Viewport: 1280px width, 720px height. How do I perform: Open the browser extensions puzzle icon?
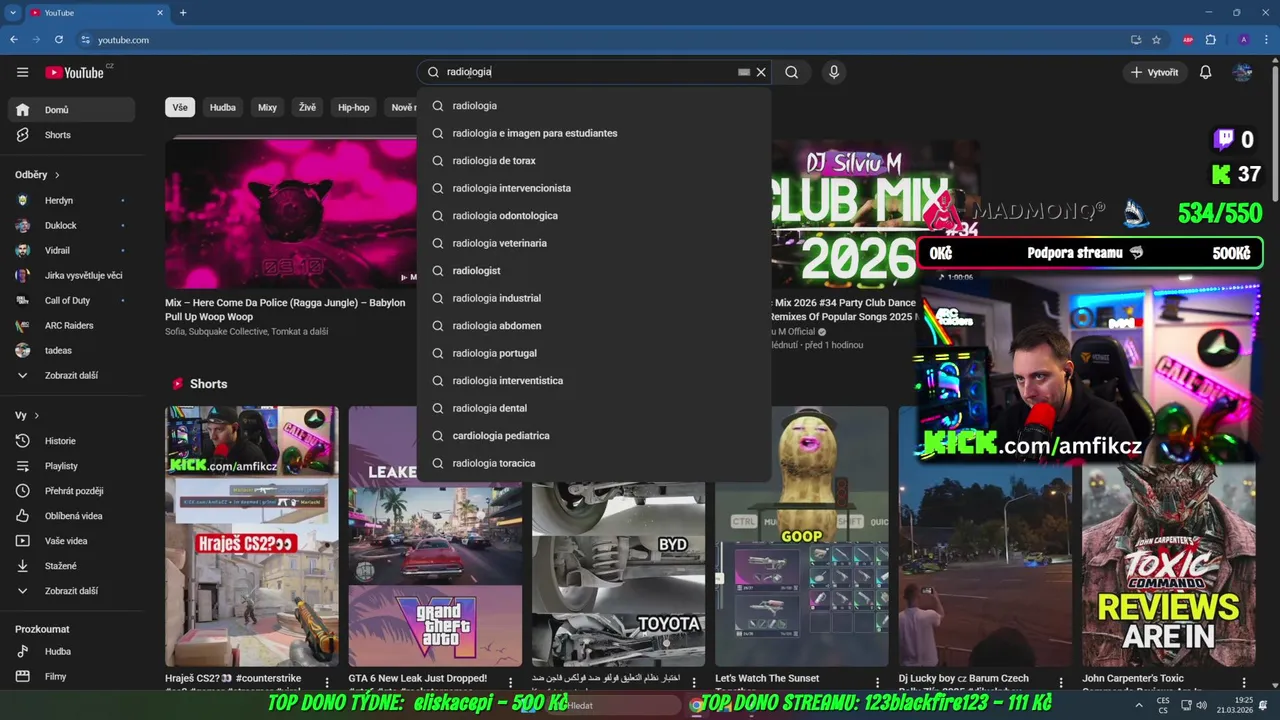tap(1210, 40)
